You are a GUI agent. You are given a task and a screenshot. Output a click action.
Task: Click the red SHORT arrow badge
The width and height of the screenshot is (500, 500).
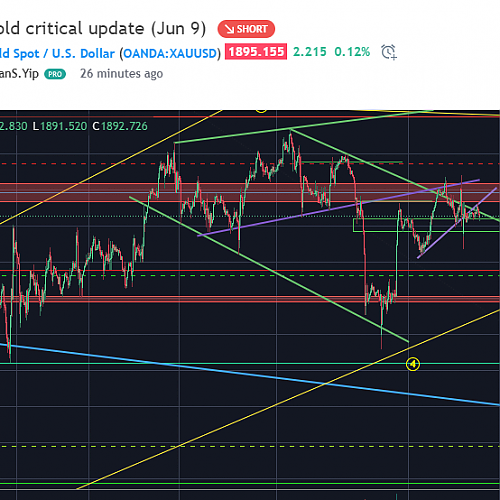246,29
